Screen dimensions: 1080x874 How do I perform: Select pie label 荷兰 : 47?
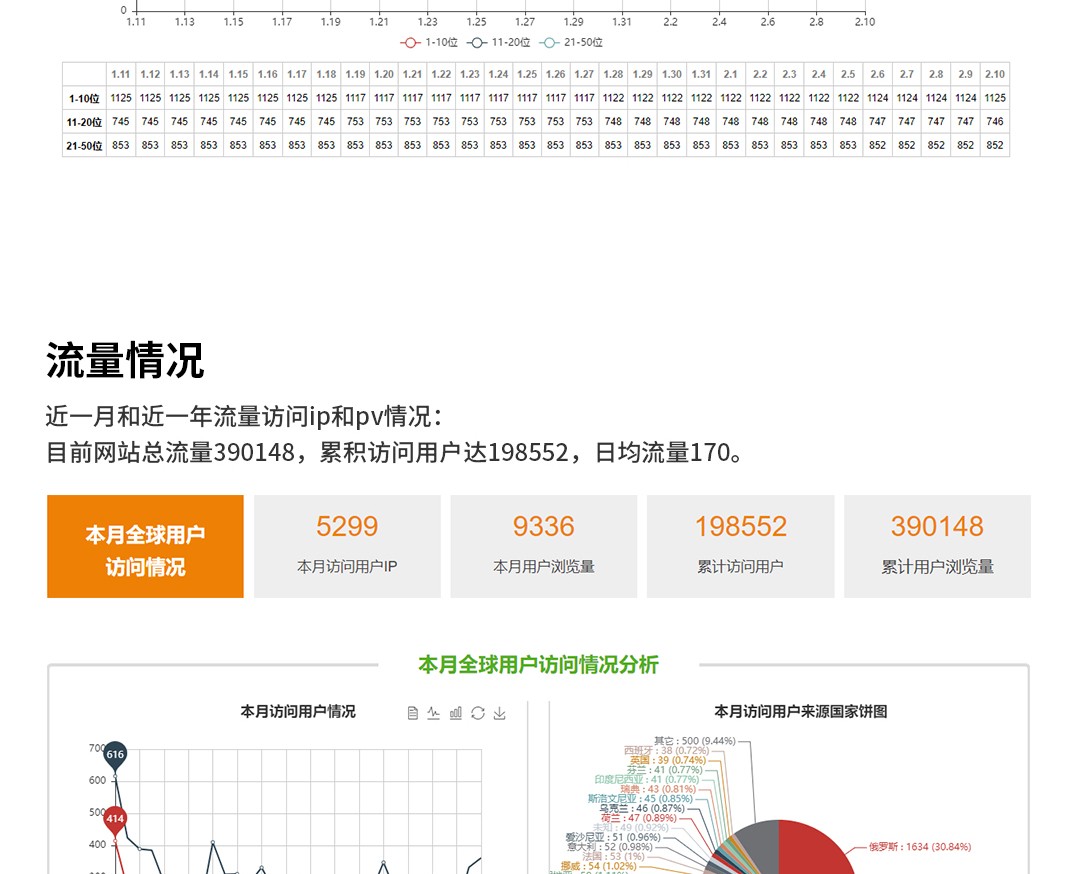tap(638, 818)
